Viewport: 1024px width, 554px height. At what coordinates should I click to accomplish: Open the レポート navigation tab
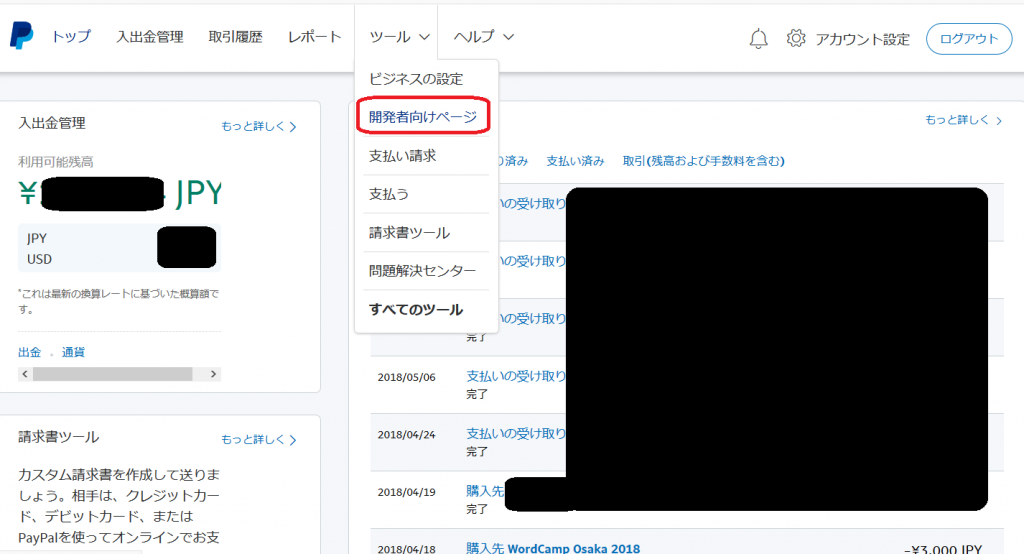click(314, 37)
